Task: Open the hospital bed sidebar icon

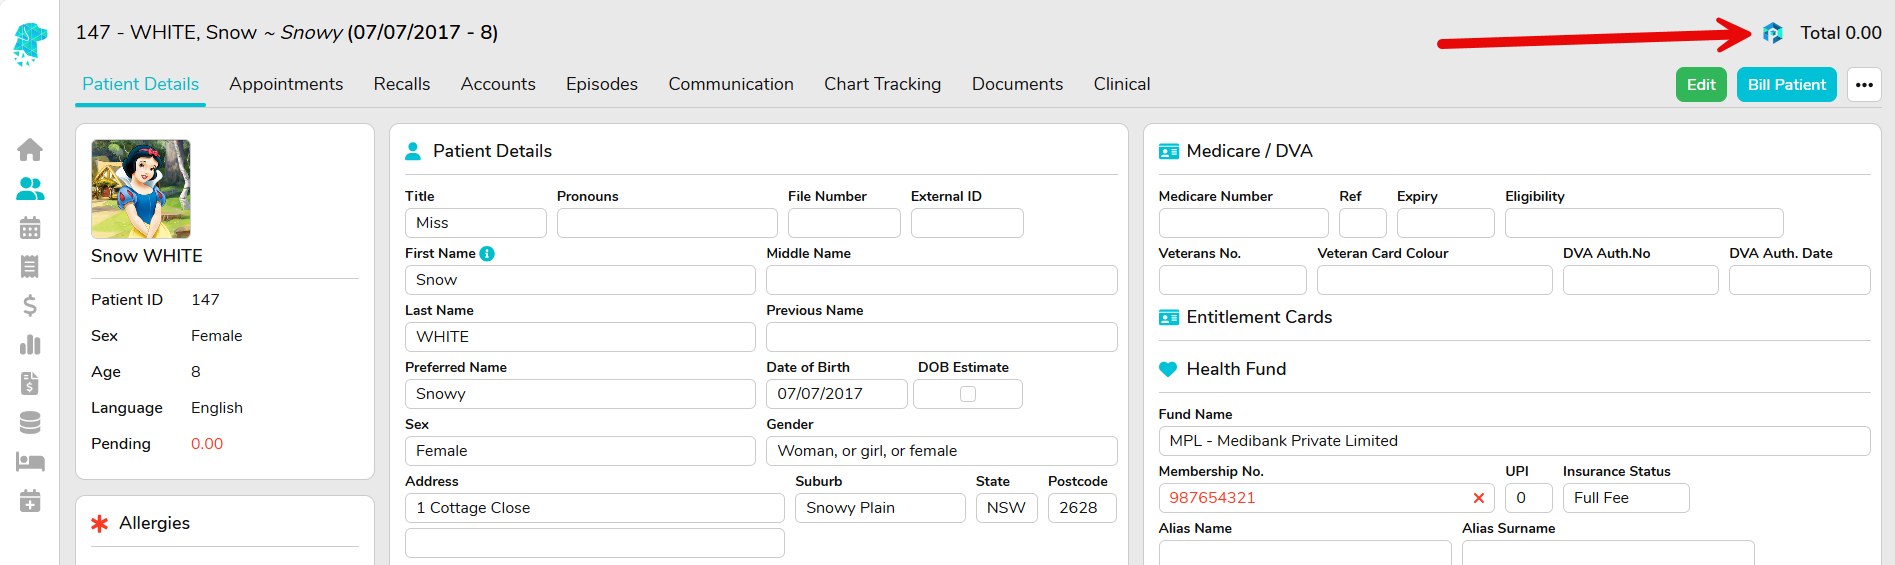Action: [x=30, y=462]
